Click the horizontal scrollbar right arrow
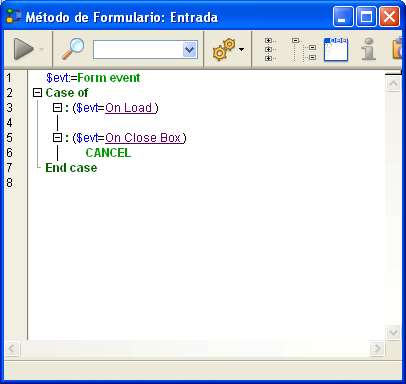Image resolution: width=406 pixels, height=384 pixels. click(x=377, y=349)
